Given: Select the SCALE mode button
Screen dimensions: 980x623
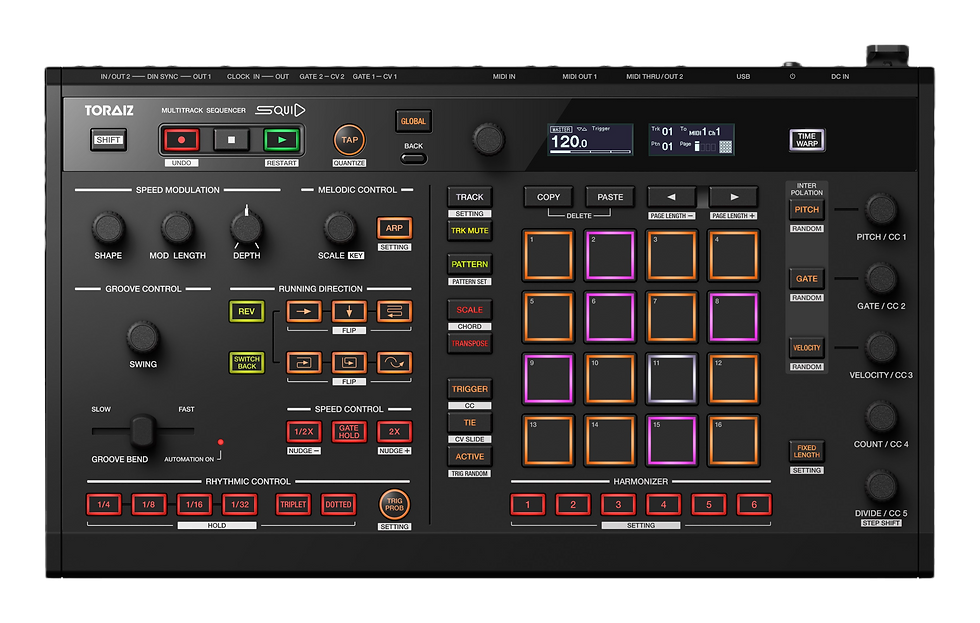Looking at the screenshot, I should pyautogui.click(x=469, y=310).
